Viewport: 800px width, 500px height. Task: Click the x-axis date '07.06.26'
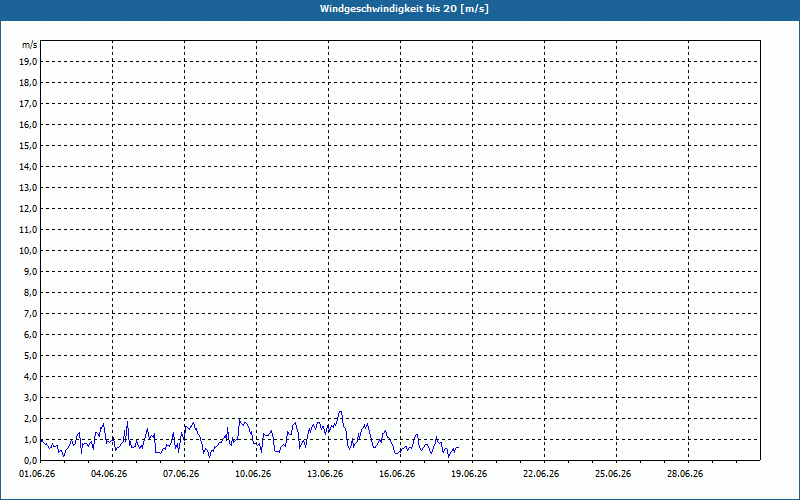[x=181, y=474]
